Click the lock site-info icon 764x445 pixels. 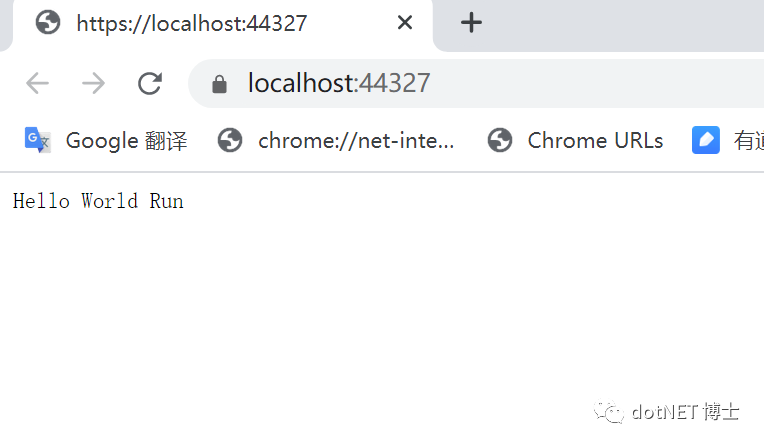click(220, 84)
